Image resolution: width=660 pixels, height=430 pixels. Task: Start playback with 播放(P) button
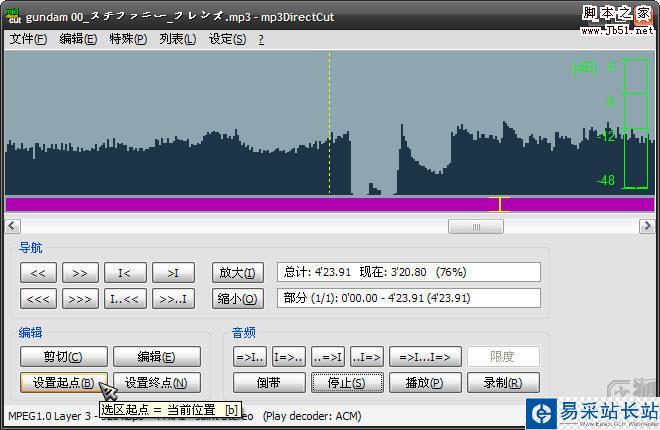tap(425, 382)
